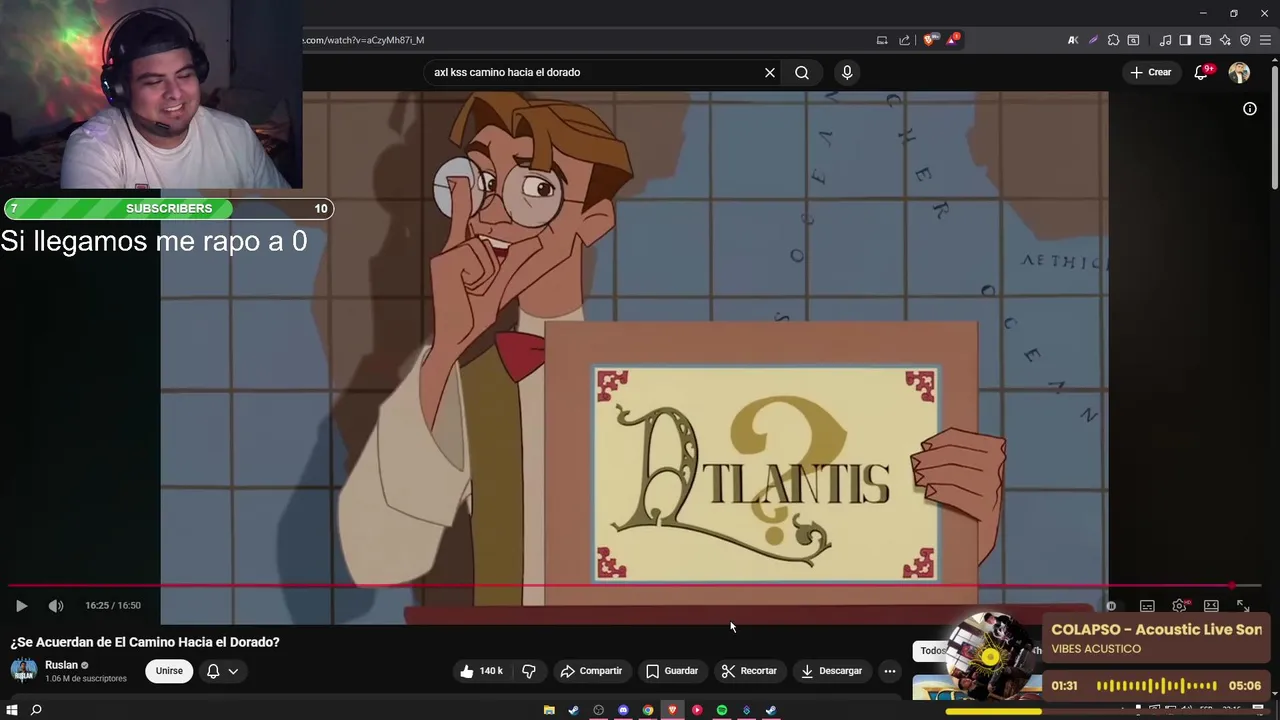The image size is (1280, 720).
Task: Click the purple feather extension icon
Action: point(1093,40)
